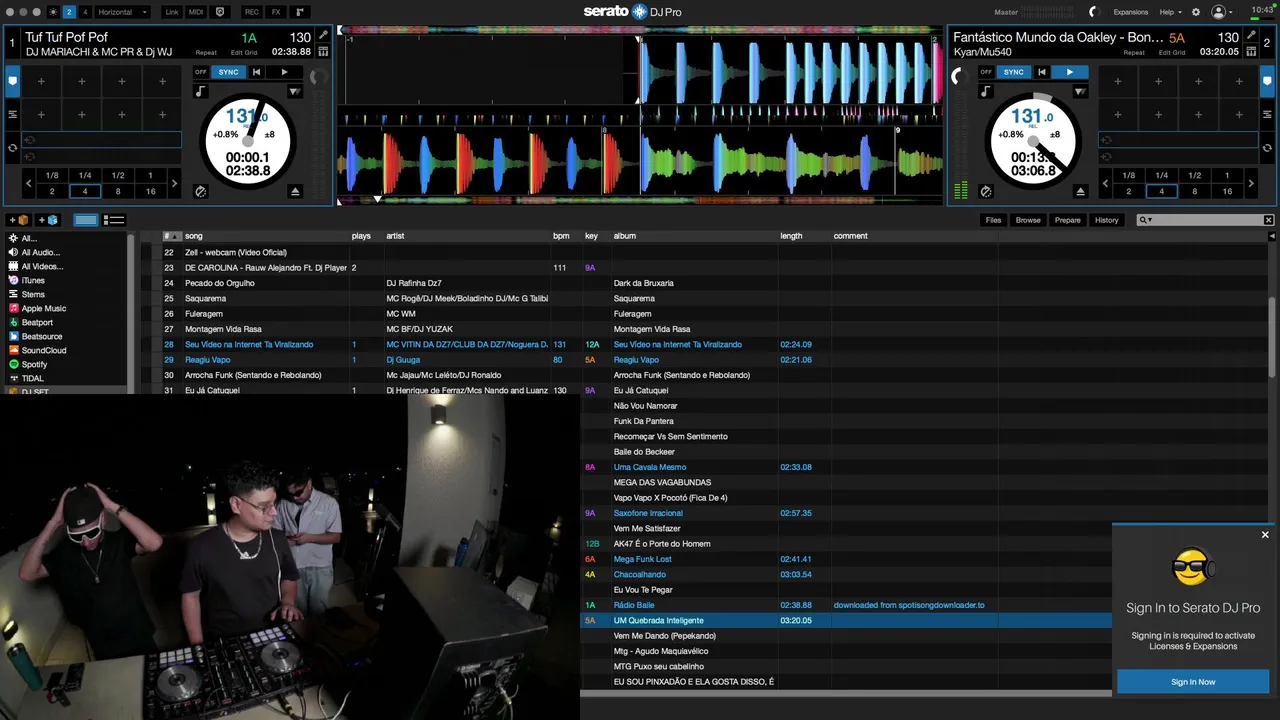
Task: Toggle Repeat on deck 1
Action: pos(206,52)
